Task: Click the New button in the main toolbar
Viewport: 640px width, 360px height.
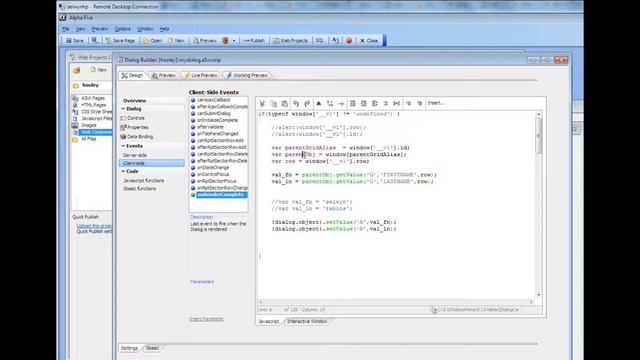Action: click(176, 40)
